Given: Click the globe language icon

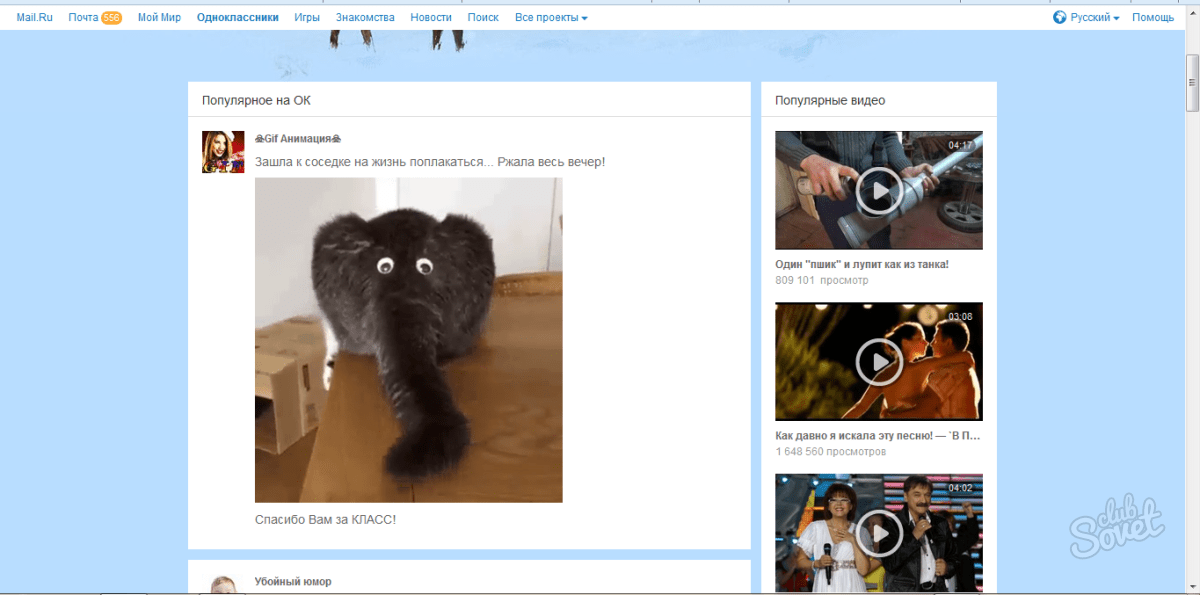Looking at the screenshot, I should [1060, 18].
